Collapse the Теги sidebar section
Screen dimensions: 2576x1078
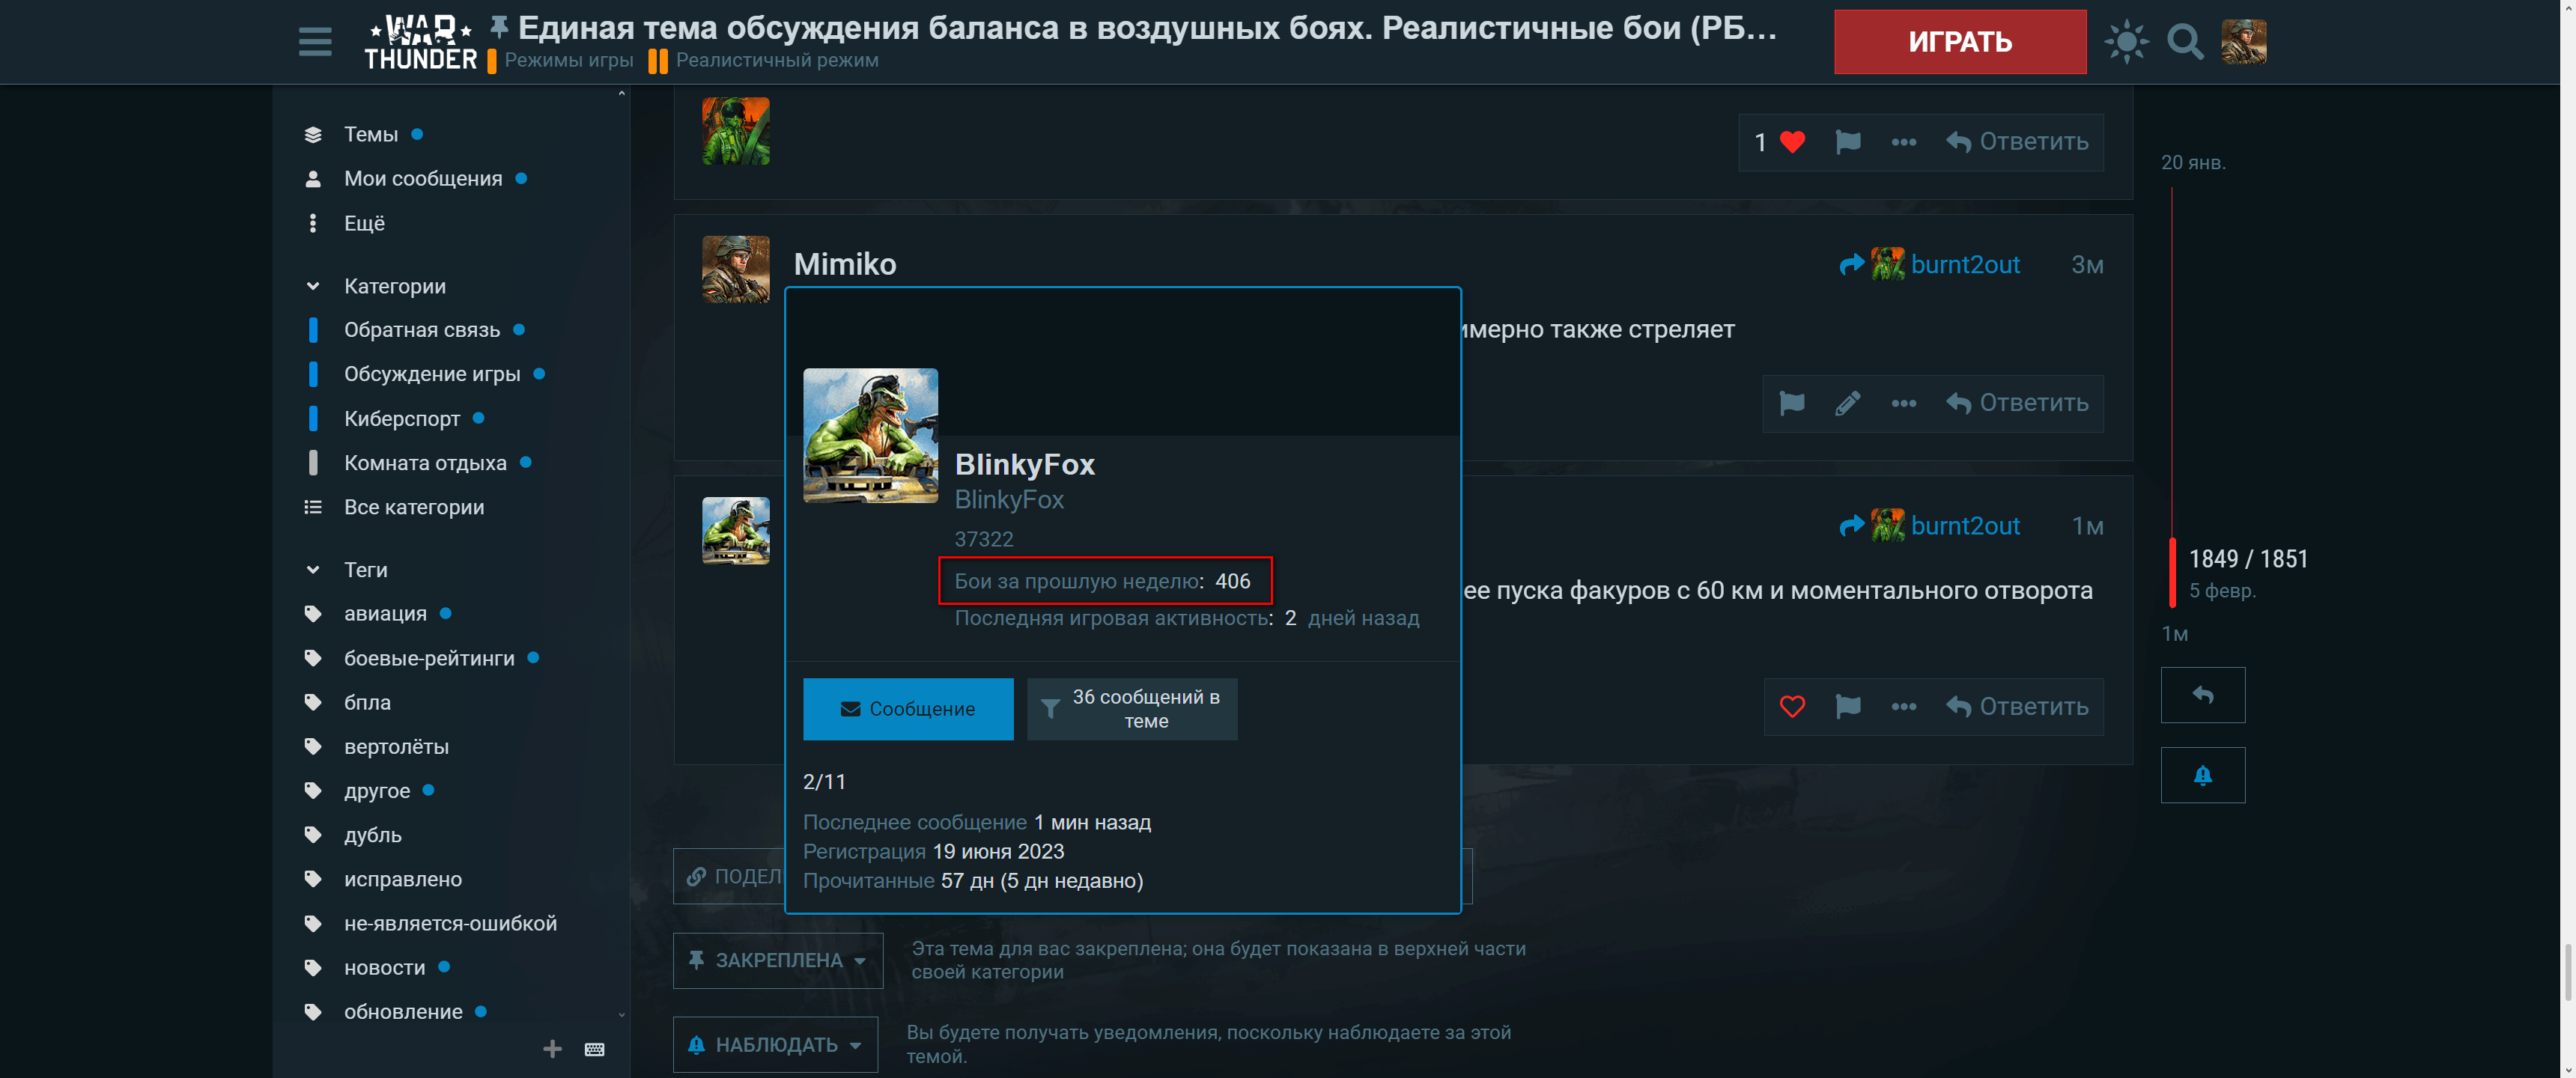(313, 570)
